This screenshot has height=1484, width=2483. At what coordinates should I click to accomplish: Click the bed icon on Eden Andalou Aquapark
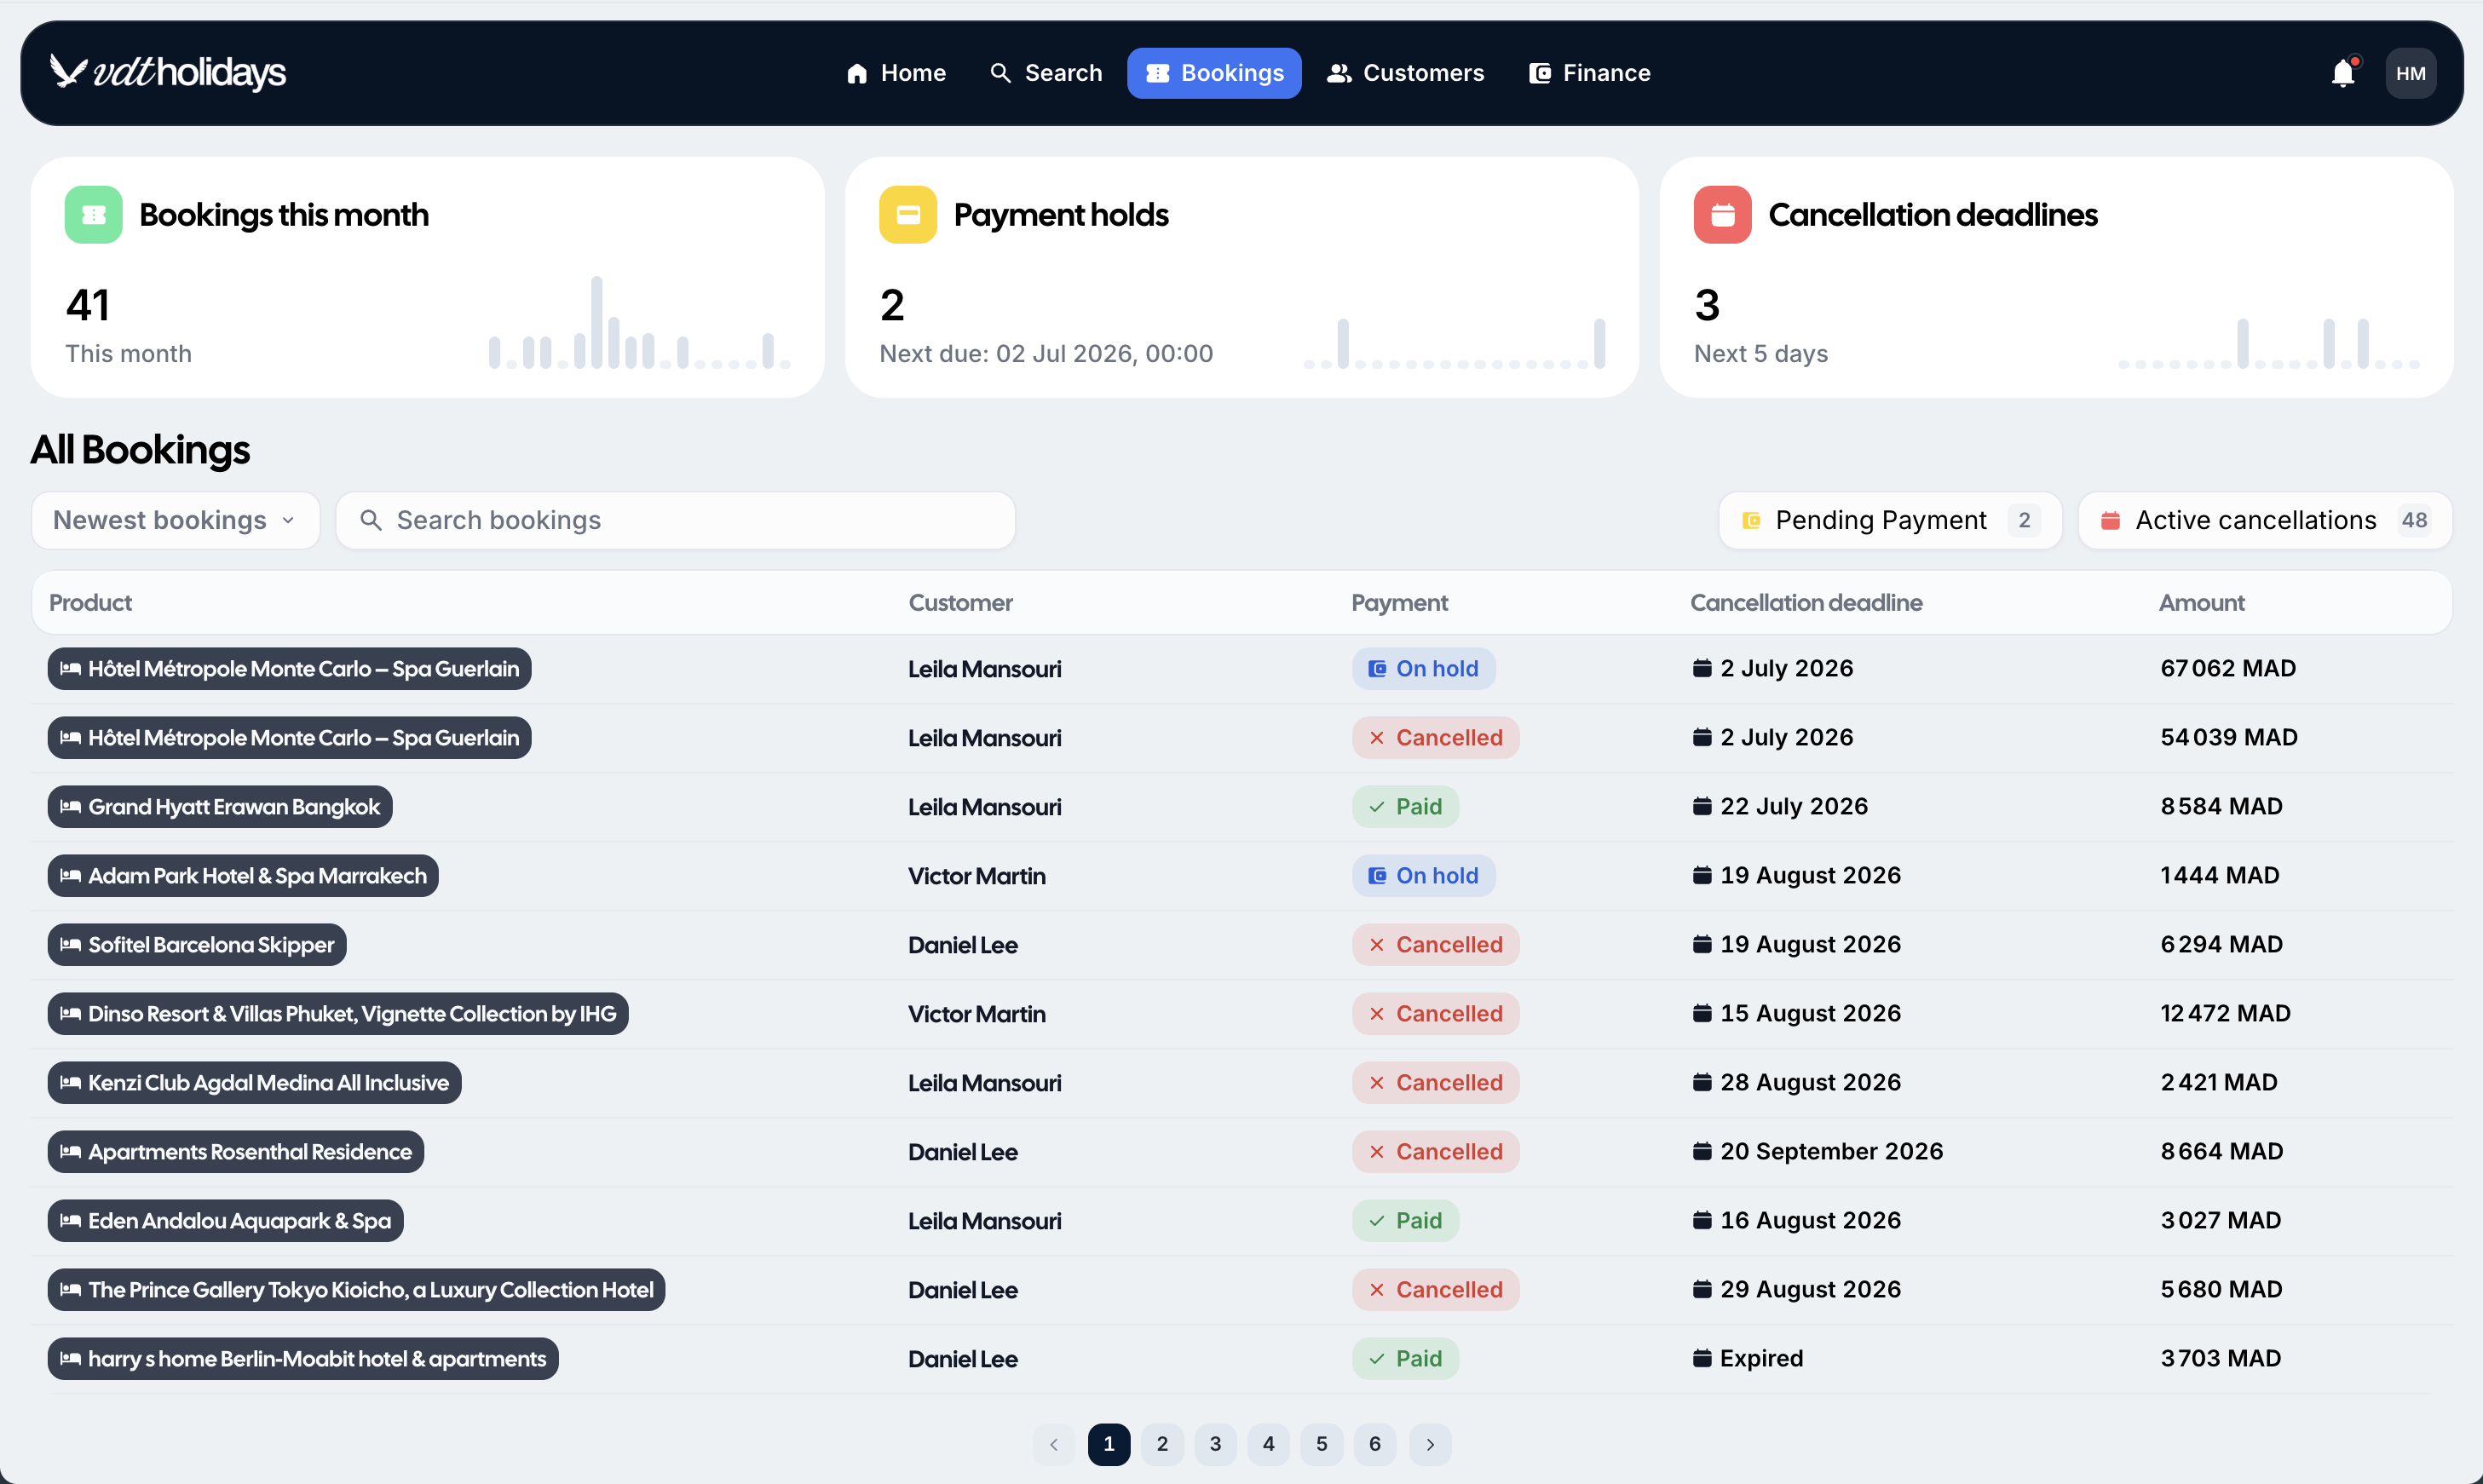click(70, 1221)
